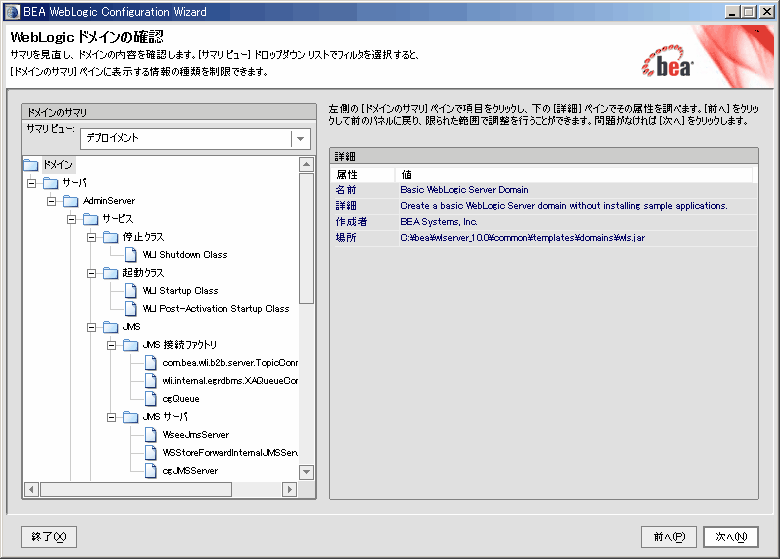Click the WLI Shutdown Class document icon
This screenshot has width=780, height=559.
(x=131, y=255)
